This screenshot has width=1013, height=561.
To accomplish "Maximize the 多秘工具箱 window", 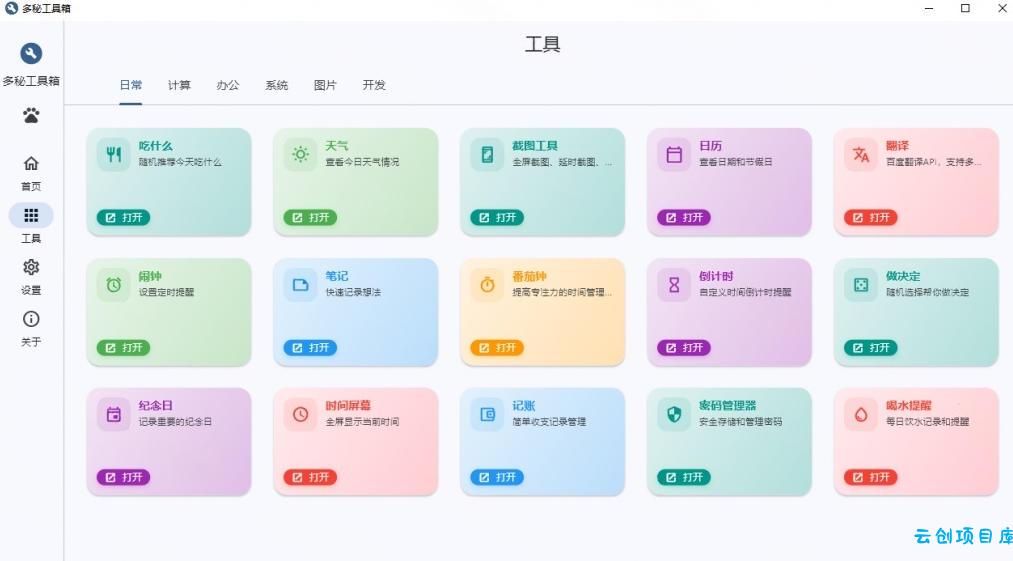I will 965,8.
